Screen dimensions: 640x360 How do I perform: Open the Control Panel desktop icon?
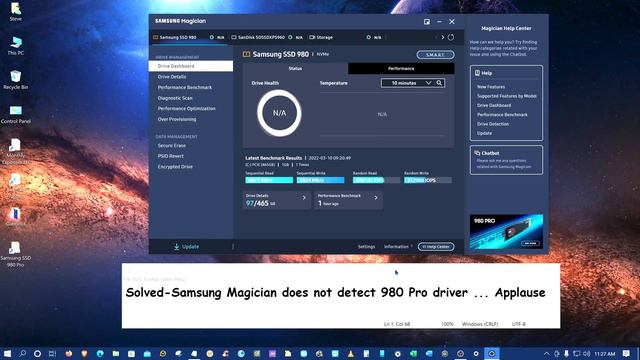(16, 114)
